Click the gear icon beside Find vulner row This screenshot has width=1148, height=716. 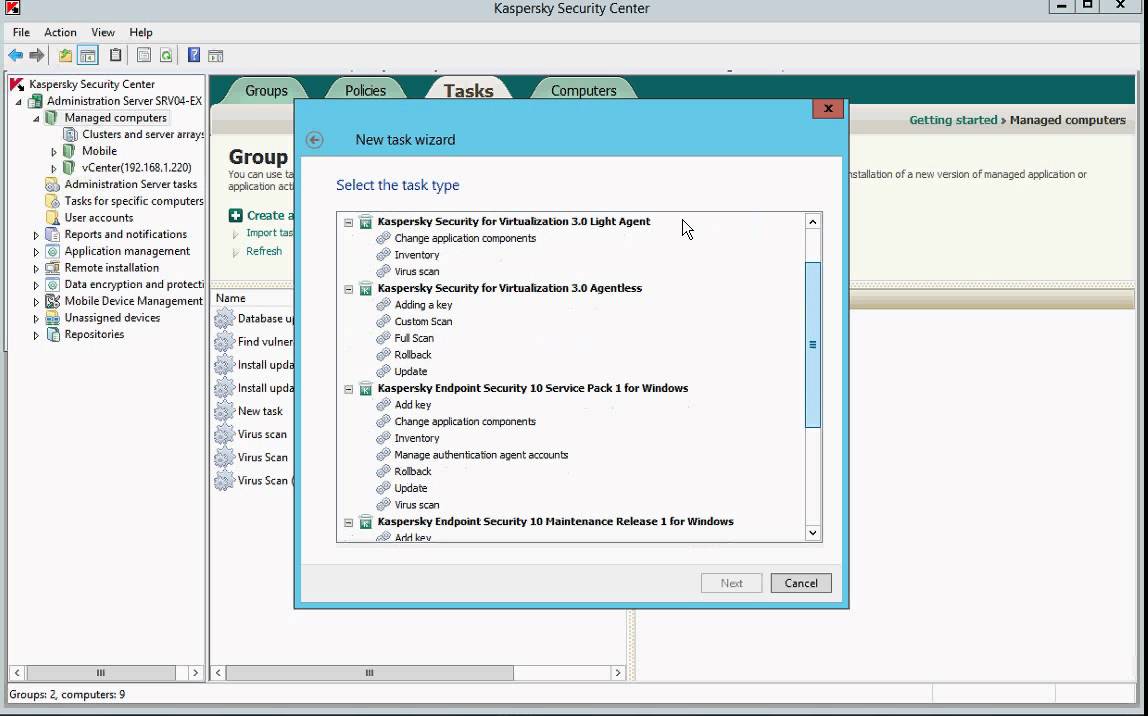click(x=224, y=342)
